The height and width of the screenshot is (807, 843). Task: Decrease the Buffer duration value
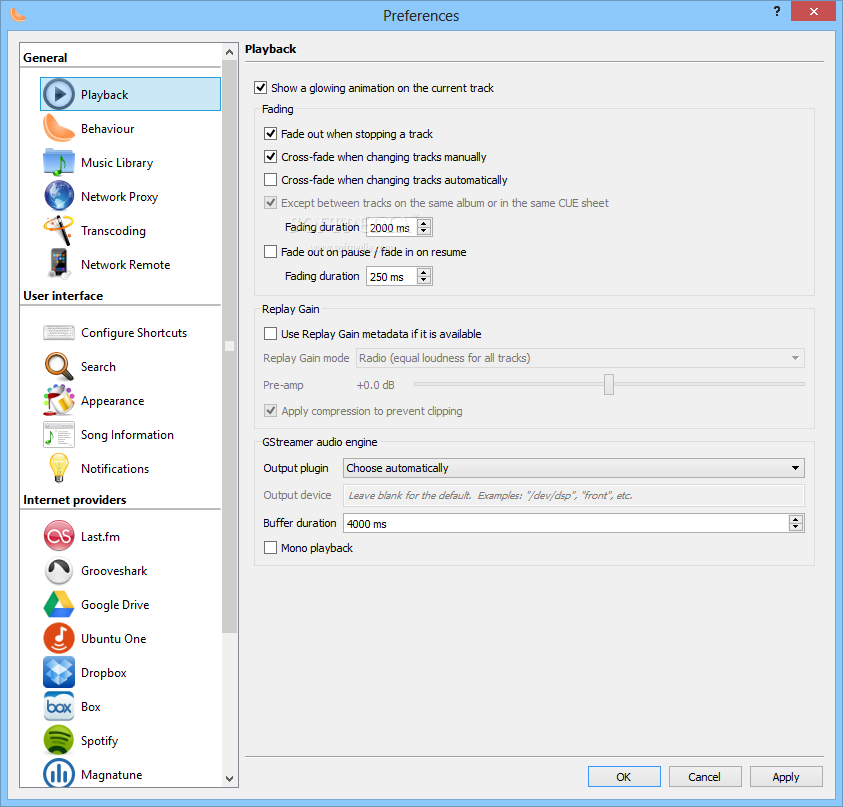(796, 527)
